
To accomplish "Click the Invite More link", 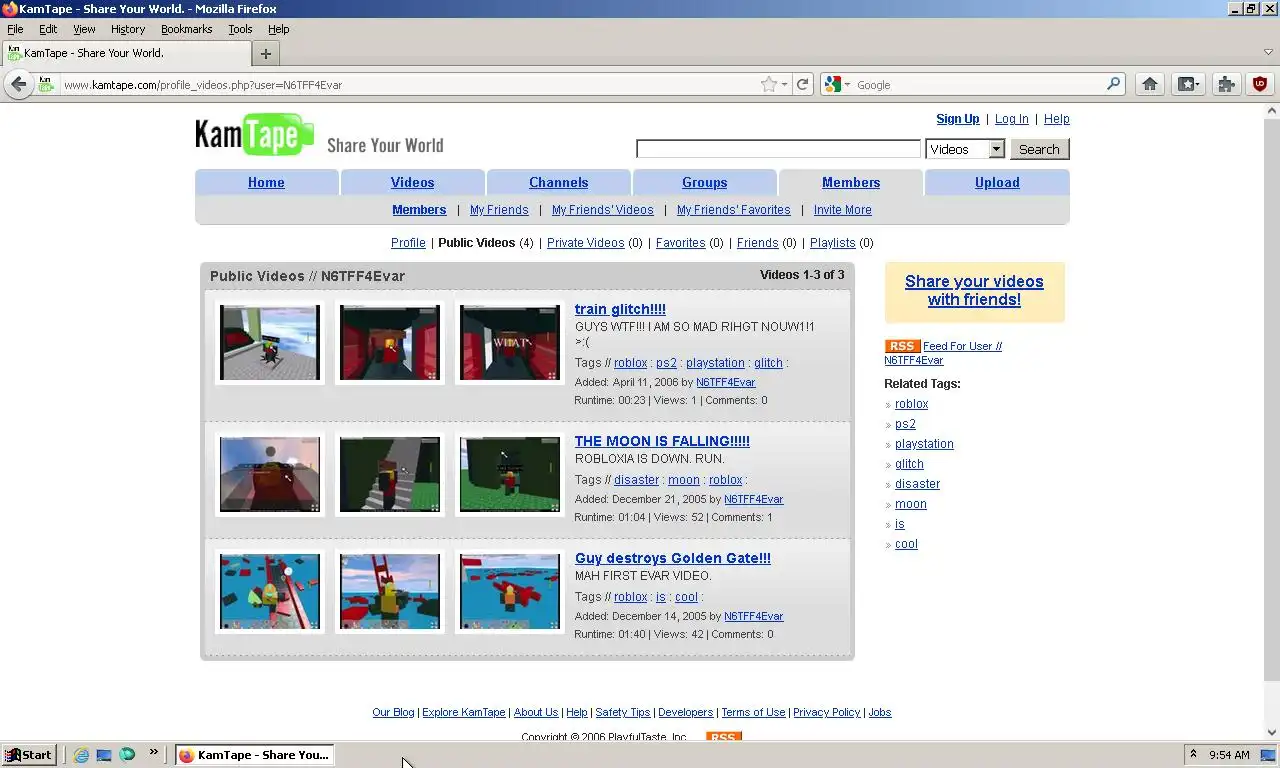I will [842, 210].
